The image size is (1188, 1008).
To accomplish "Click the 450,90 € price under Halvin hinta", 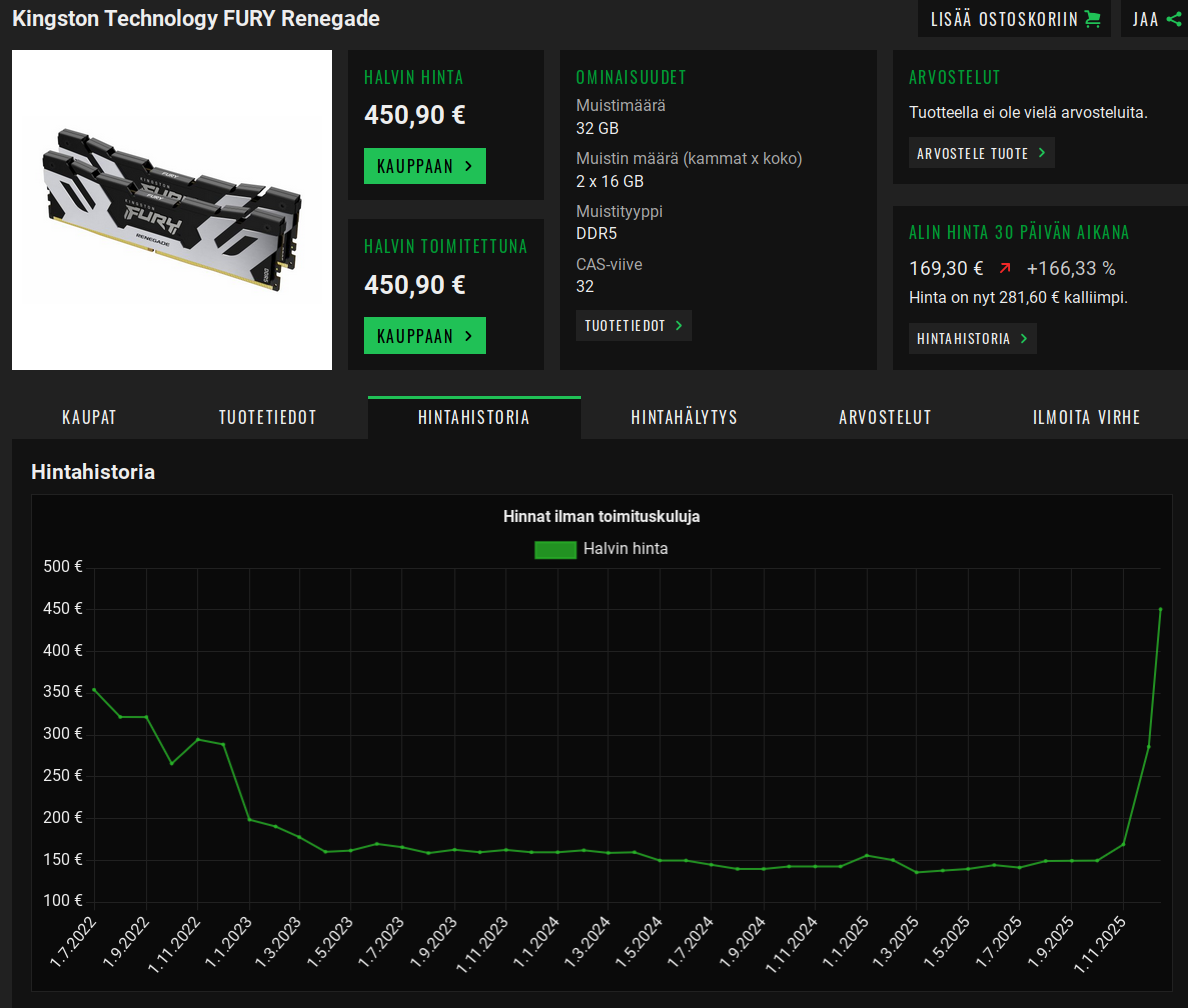I will click(414, 115).
